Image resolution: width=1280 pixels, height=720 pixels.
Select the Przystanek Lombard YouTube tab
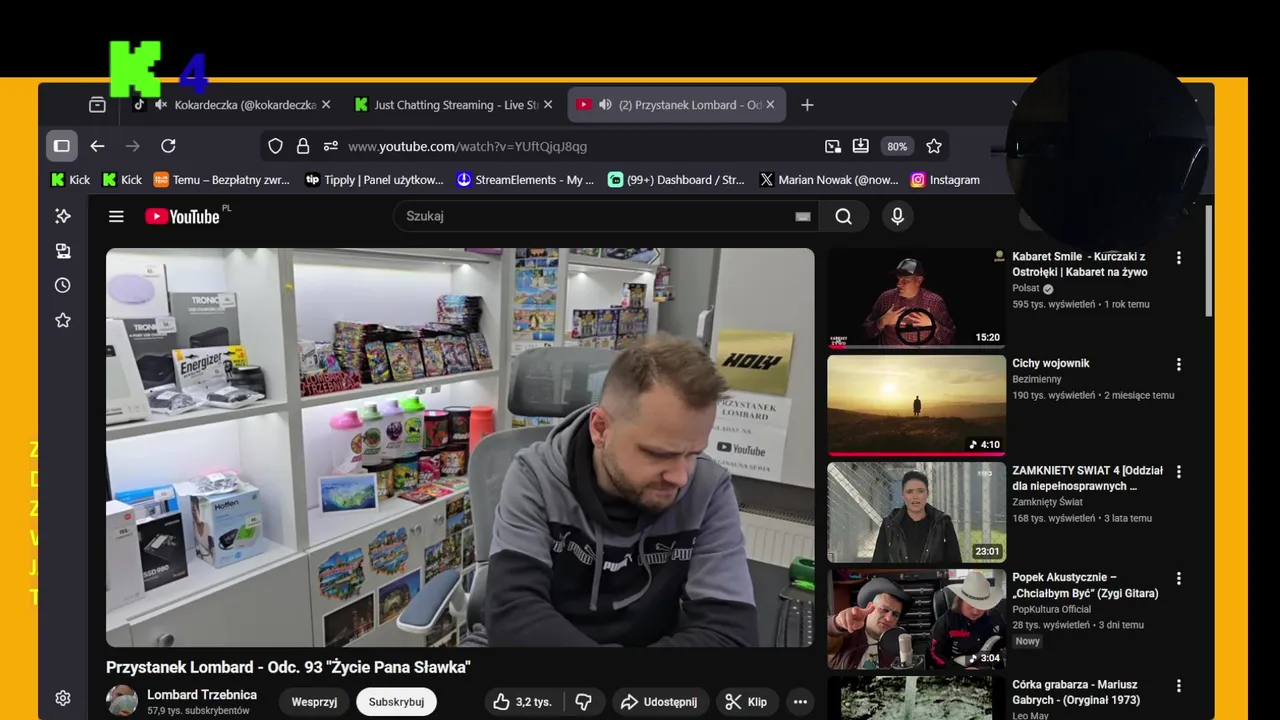tap(677, 105)
